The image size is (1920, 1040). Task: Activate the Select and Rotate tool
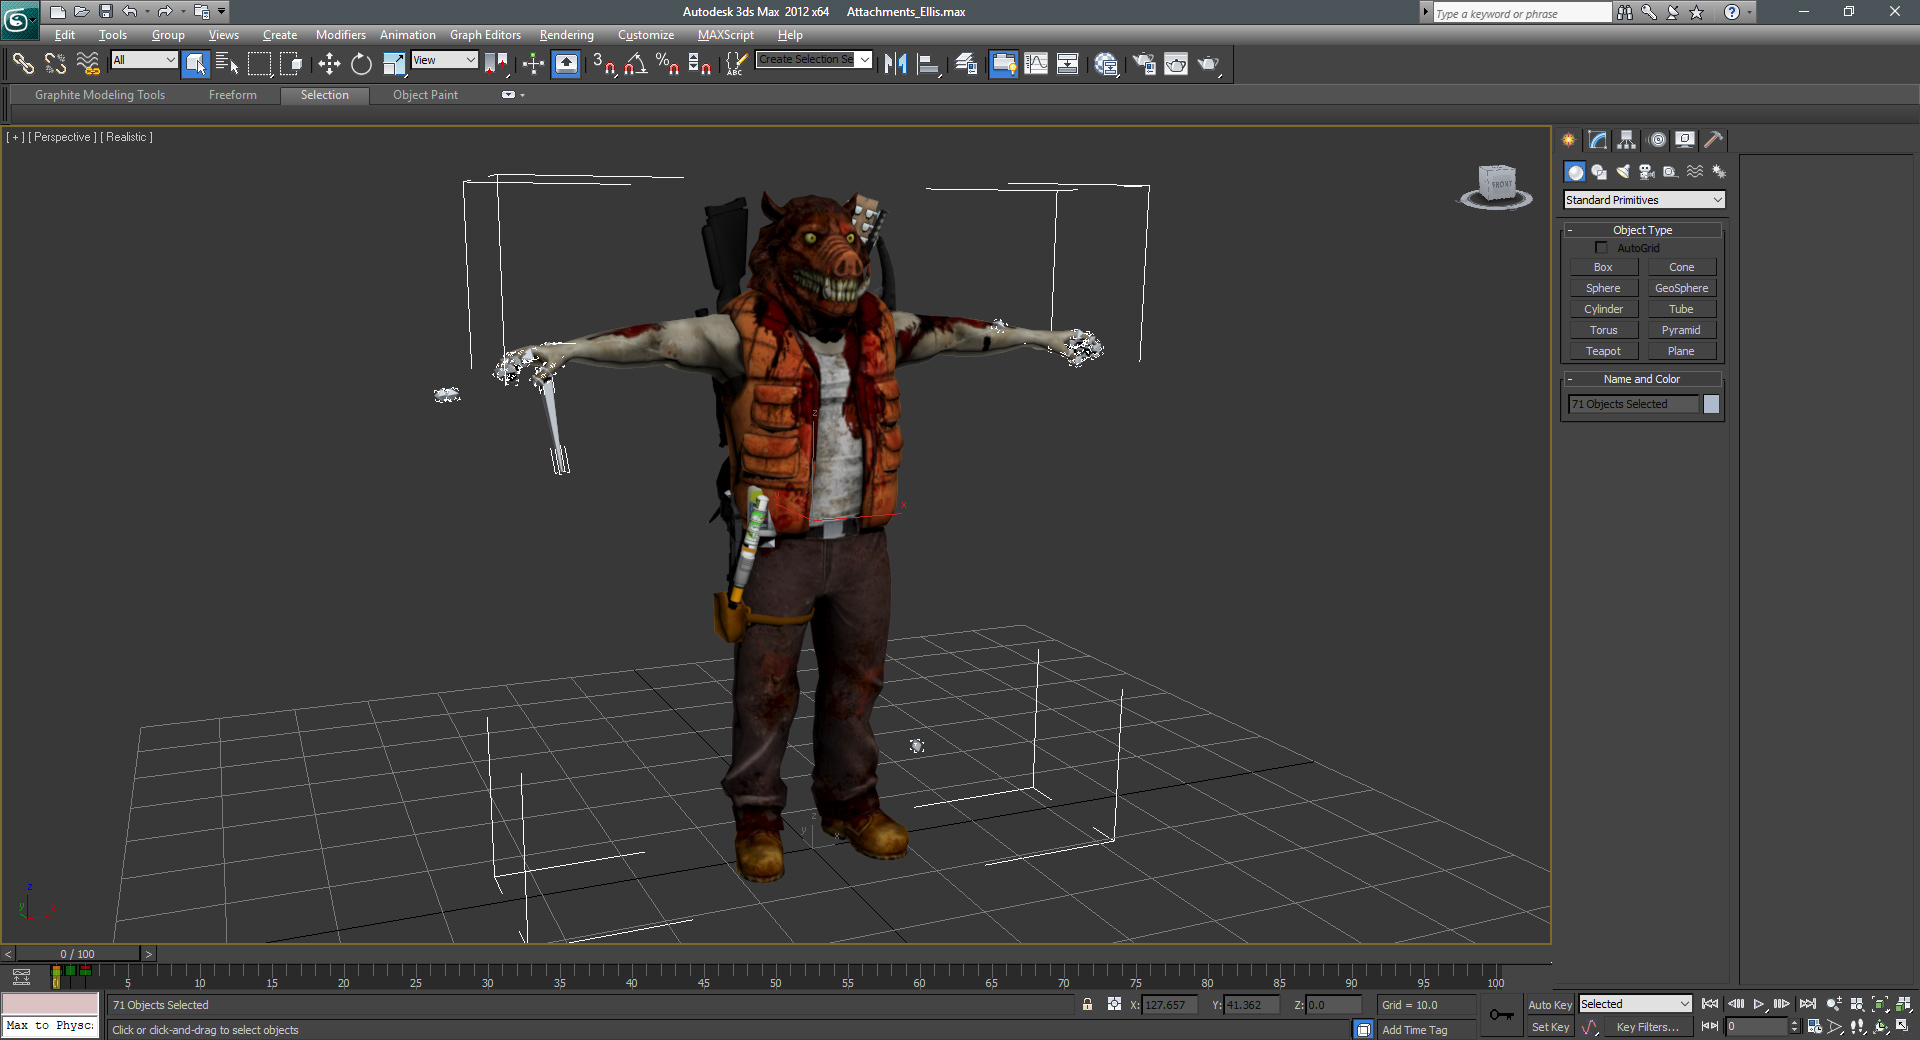[x=361, y=64]
